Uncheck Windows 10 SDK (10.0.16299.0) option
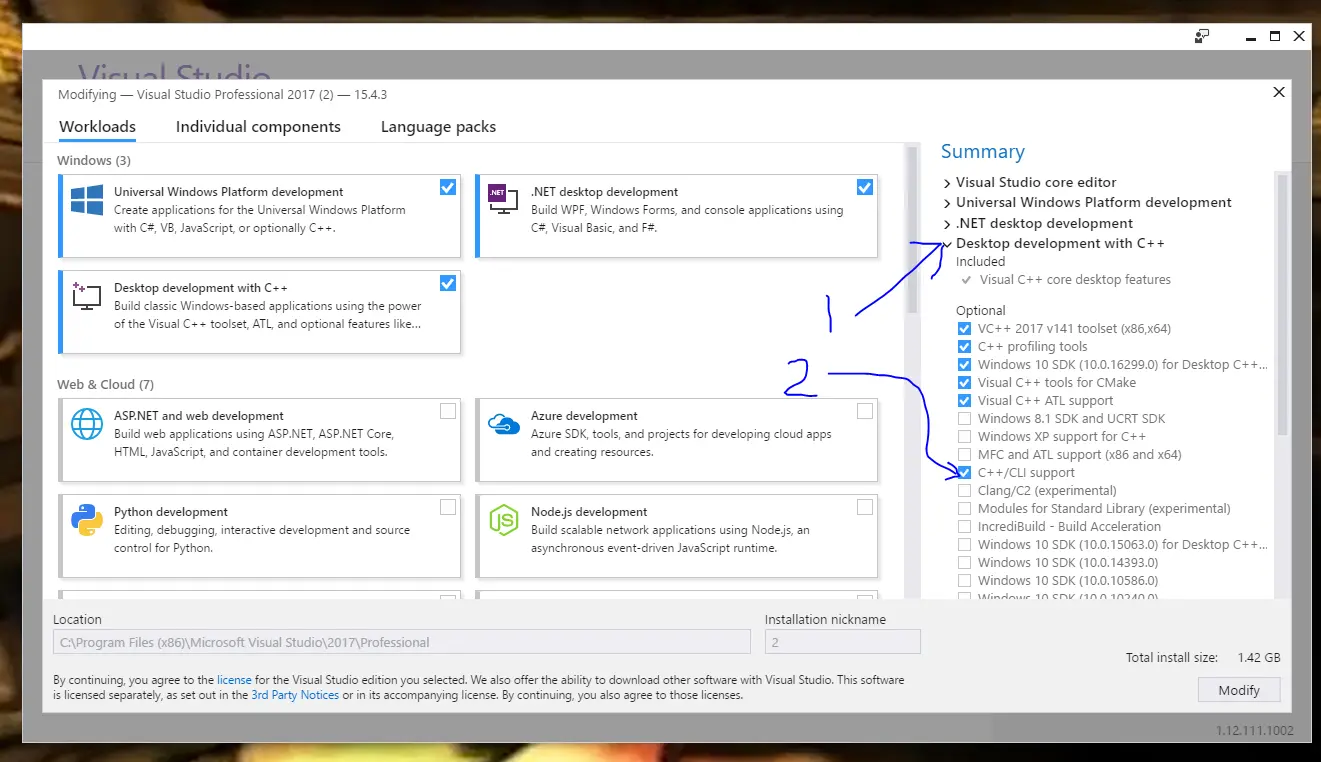 (x=964, y=364)
